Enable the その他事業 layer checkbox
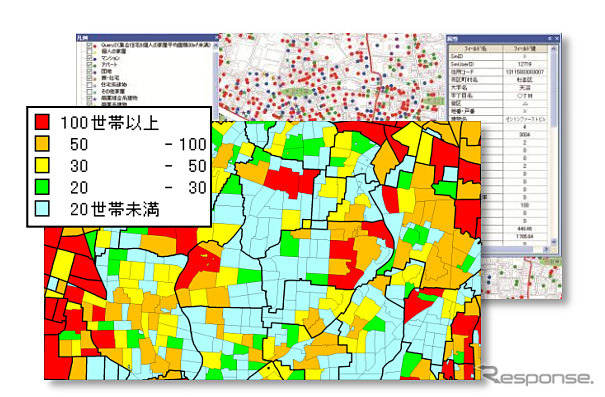Viewport: 605px width, 397px height. click(x=90, y=91)
